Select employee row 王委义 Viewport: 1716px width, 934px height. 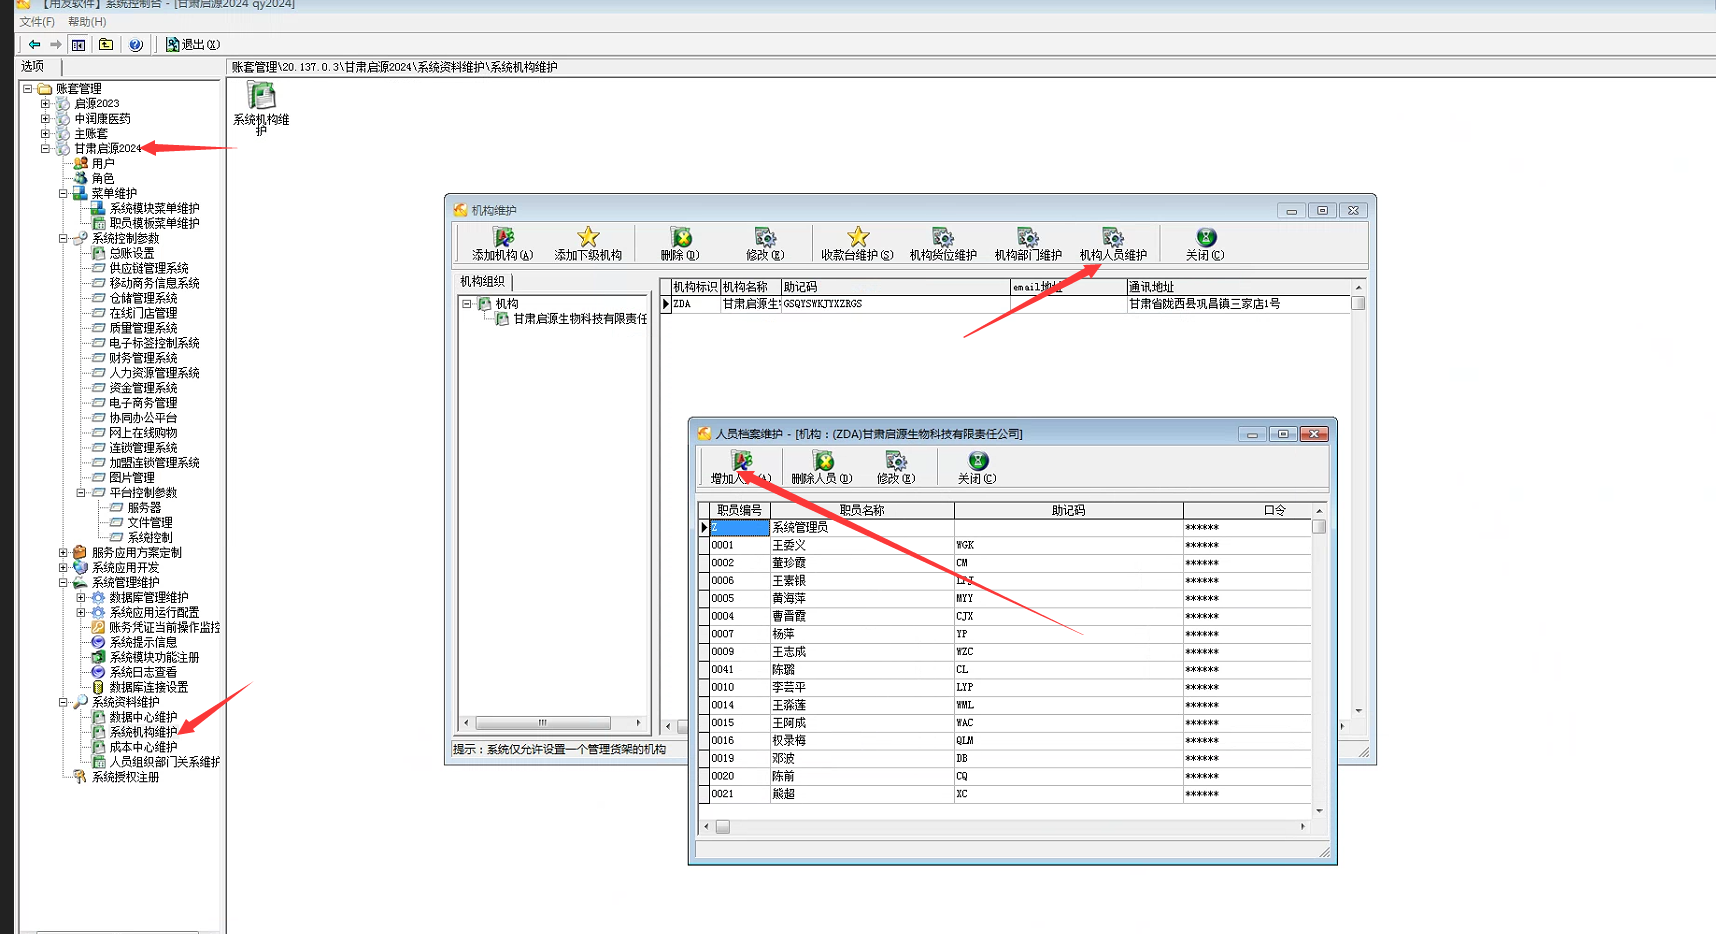tap(1005, 545)
